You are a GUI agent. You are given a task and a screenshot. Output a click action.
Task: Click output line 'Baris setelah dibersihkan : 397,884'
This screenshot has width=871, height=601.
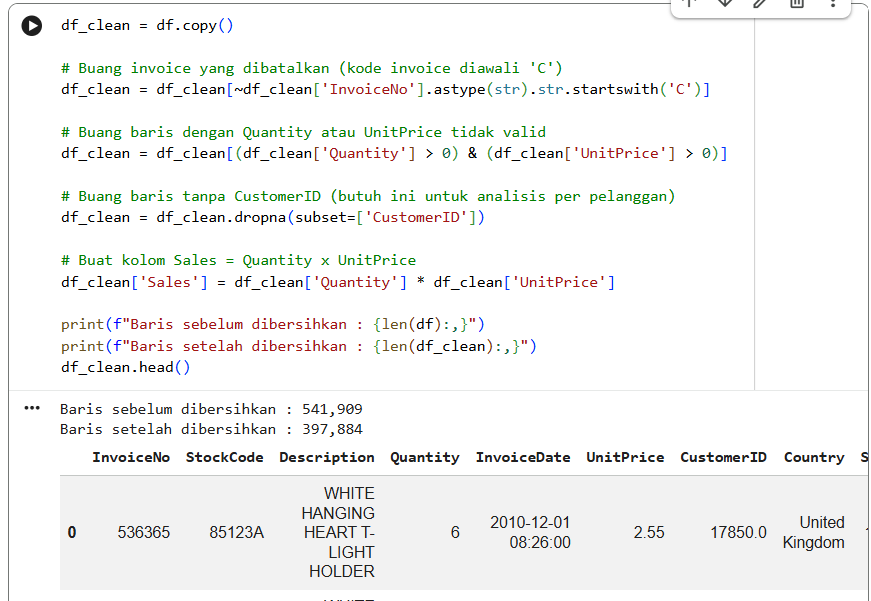click(211, 429)
